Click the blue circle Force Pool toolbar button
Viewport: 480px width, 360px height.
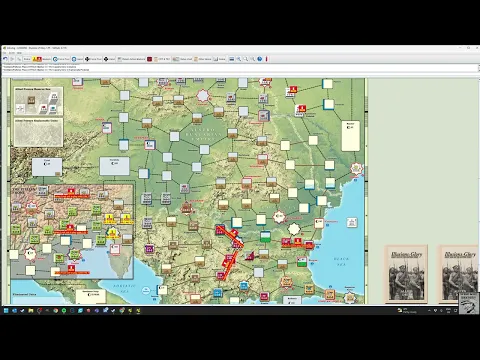tap(61, 59)
